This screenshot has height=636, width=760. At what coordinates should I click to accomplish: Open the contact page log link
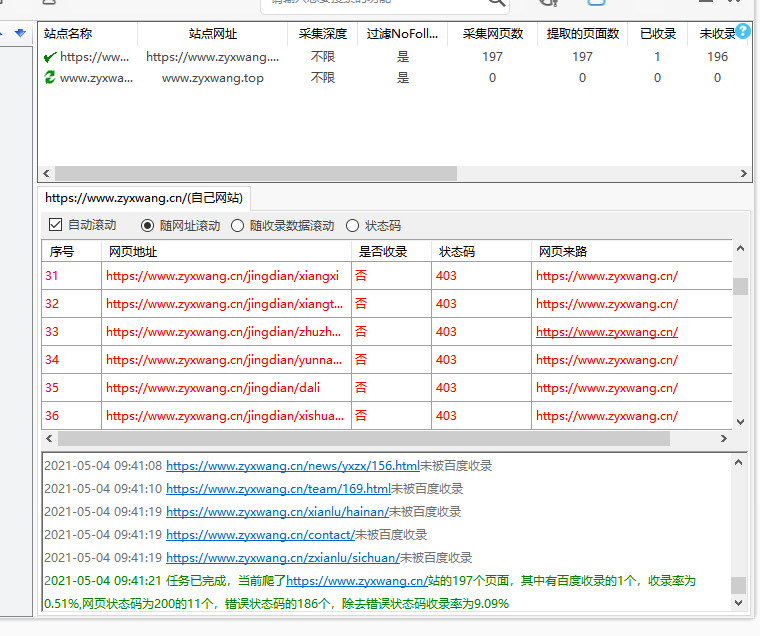click(260, 535)
